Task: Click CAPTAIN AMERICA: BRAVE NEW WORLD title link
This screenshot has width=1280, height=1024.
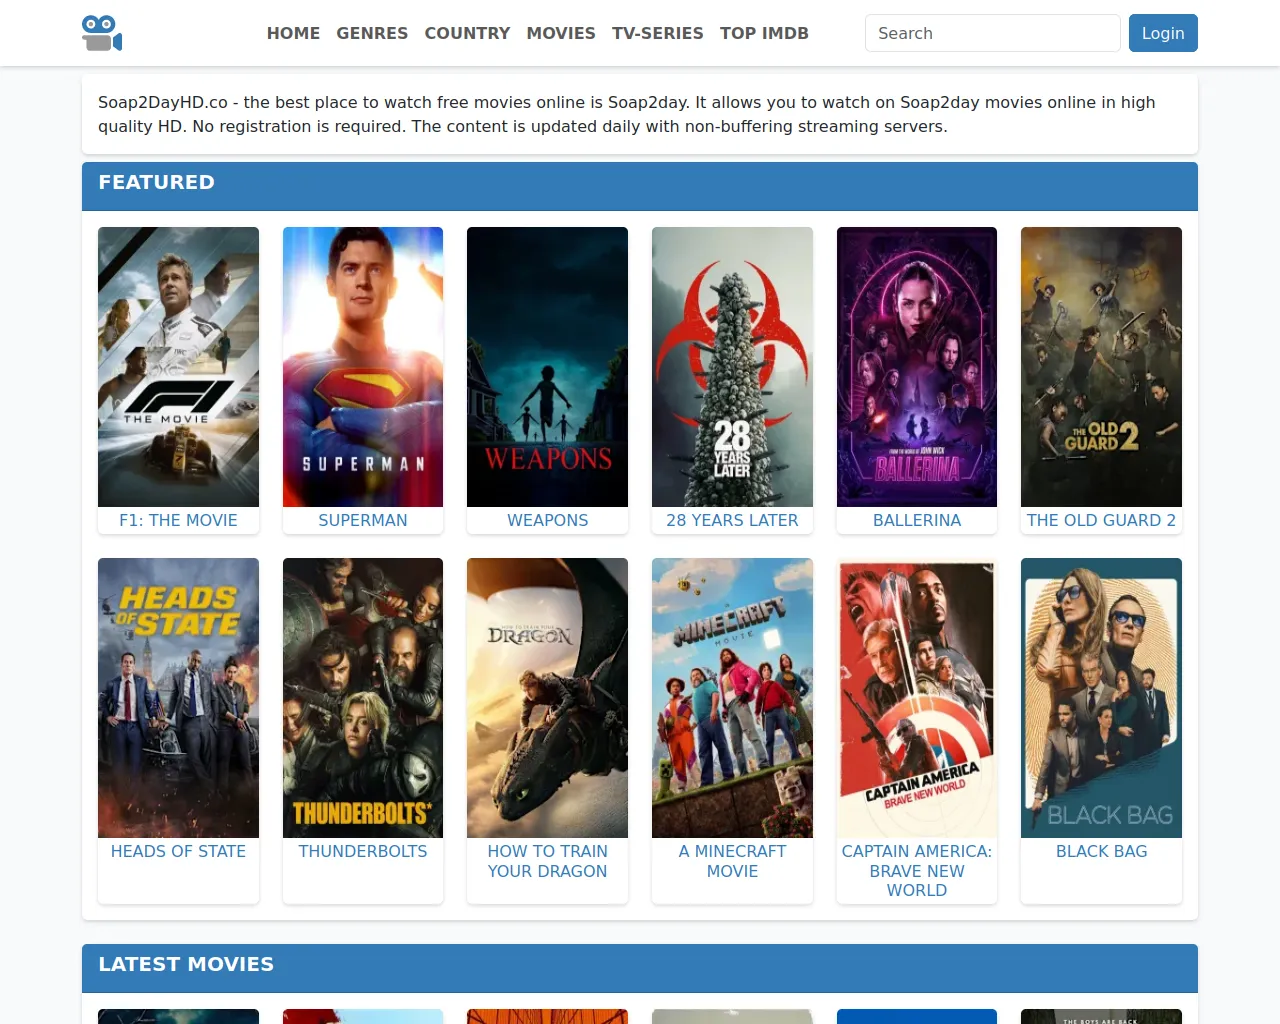Action: click(917, 870)
